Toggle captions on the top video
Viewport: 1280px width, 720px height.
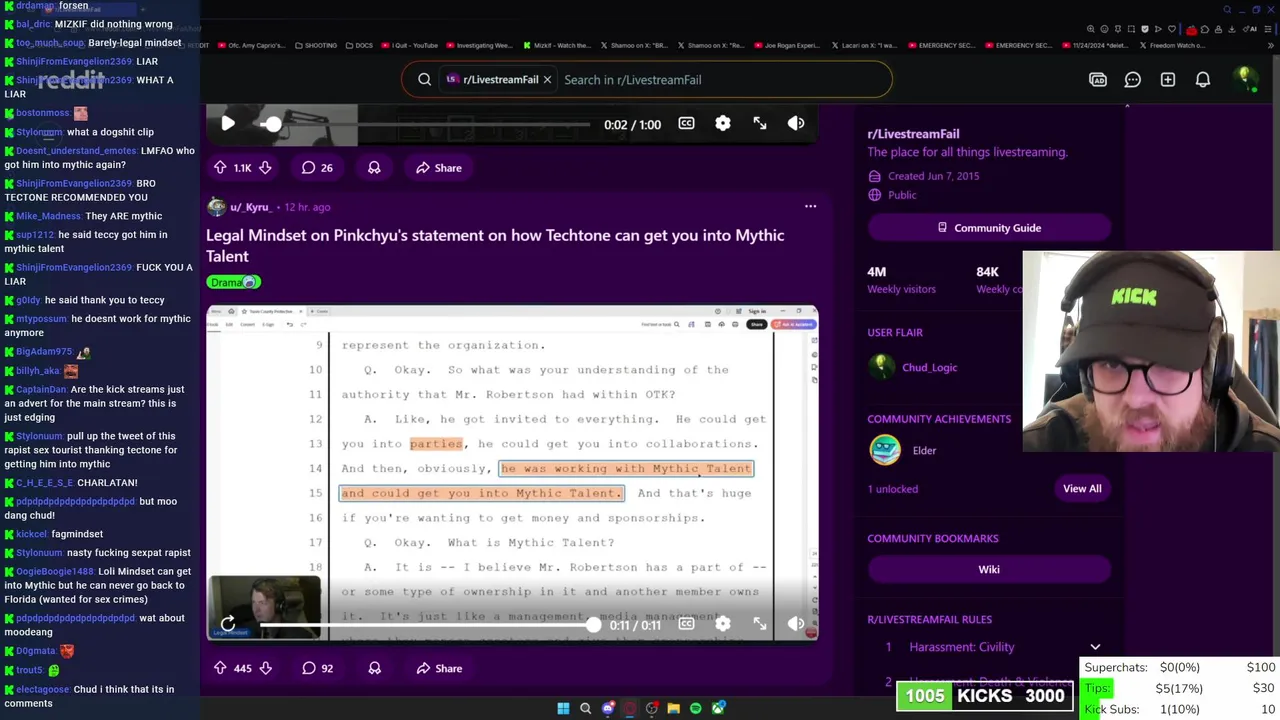pos(686,124)
